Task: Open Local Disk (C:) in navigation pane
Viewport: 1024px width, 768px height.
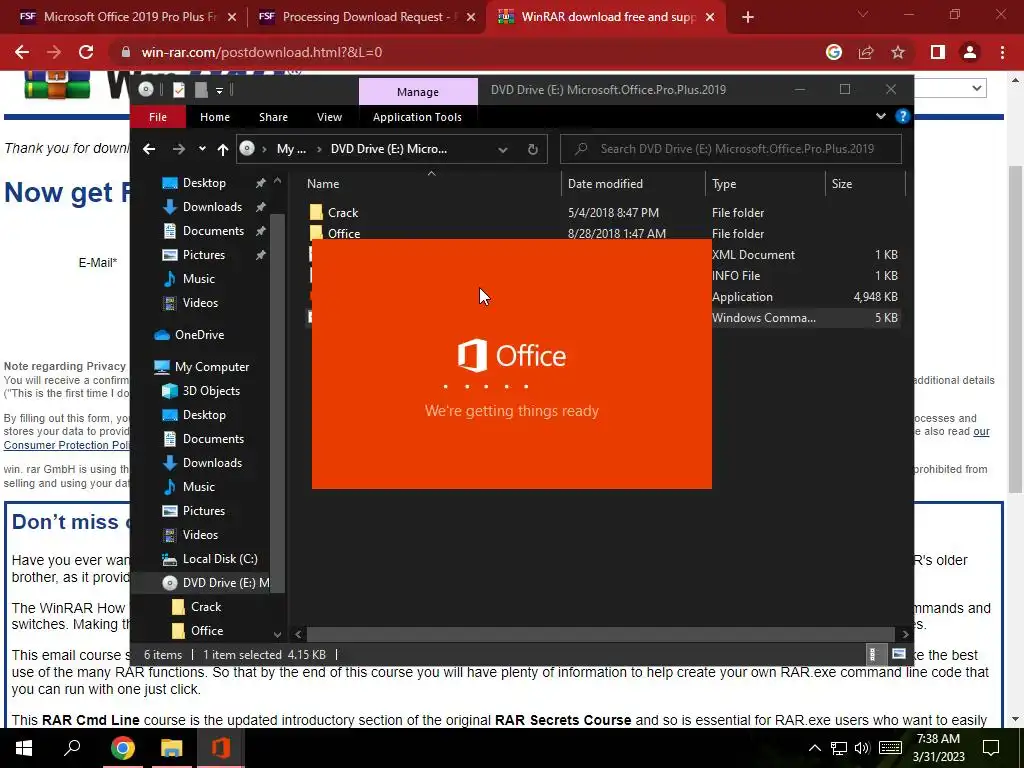Action: coord(219,559)
